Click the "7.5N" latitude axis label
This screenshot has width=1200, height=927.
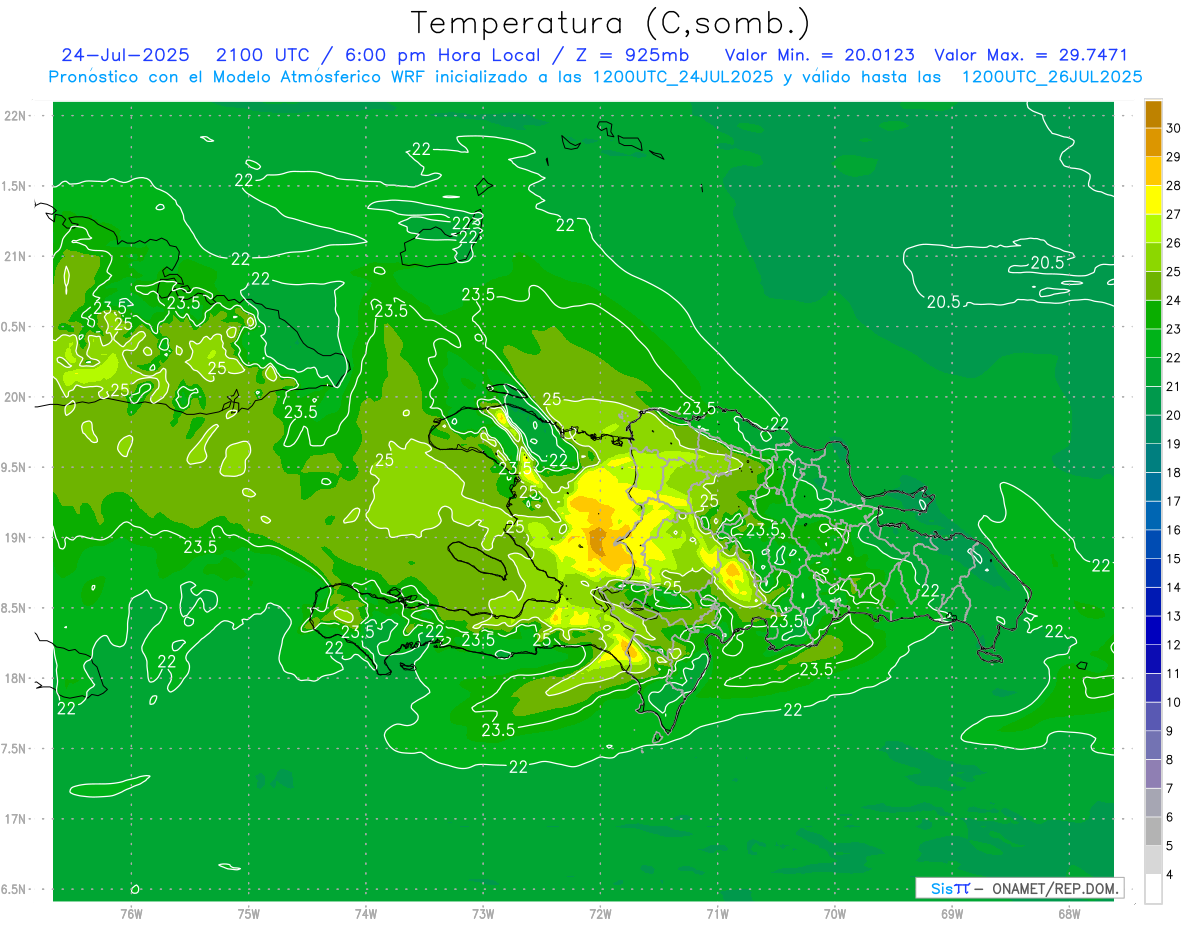(x=15, y=749)
